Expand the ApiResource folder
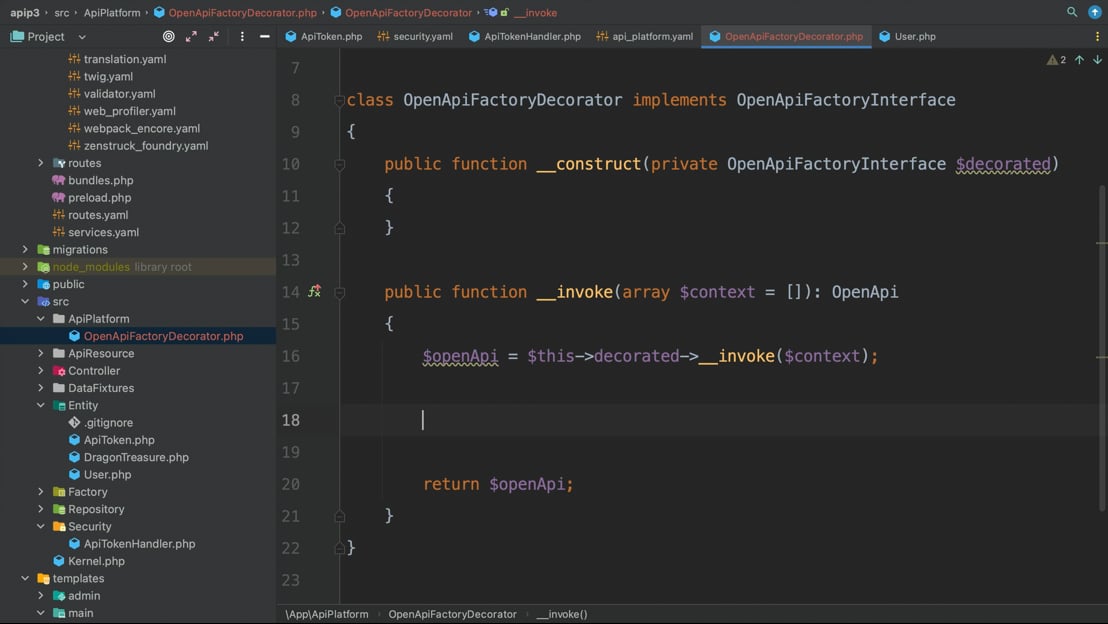Viewport: 1108px width, 624px height. tap(40, 353)
